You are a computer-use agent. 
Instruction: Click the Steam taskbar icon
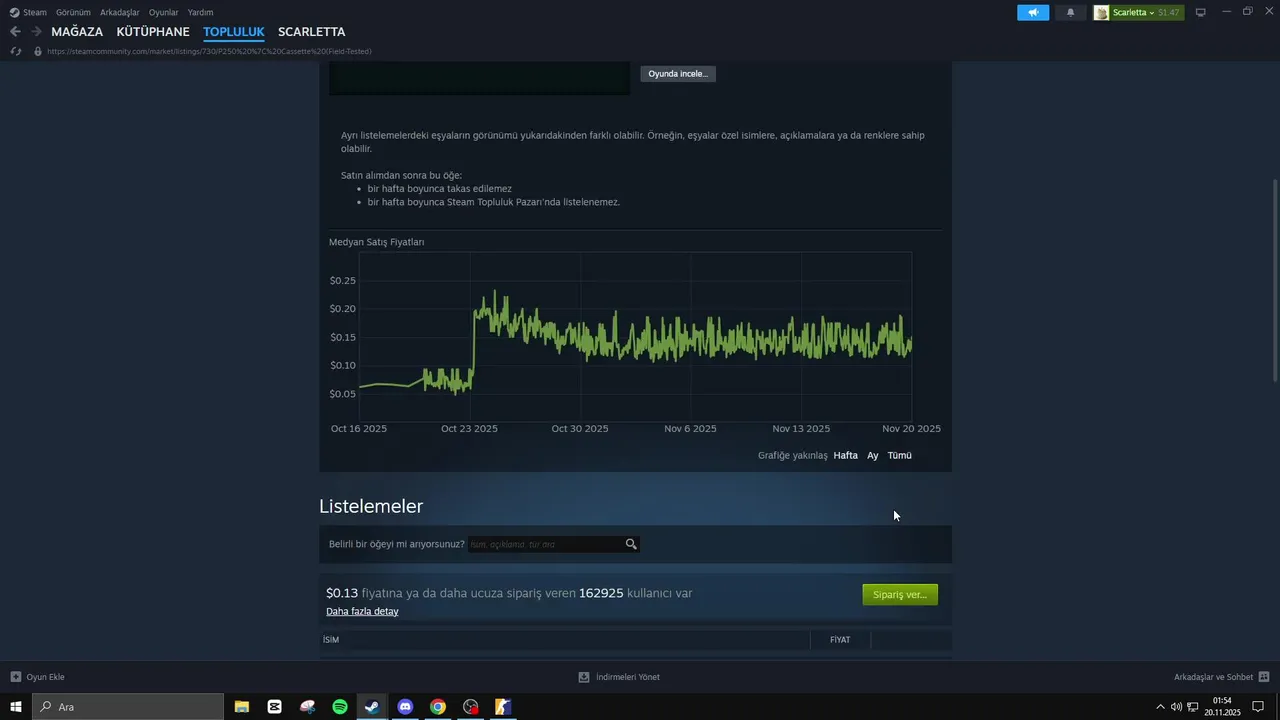[372, 707]
